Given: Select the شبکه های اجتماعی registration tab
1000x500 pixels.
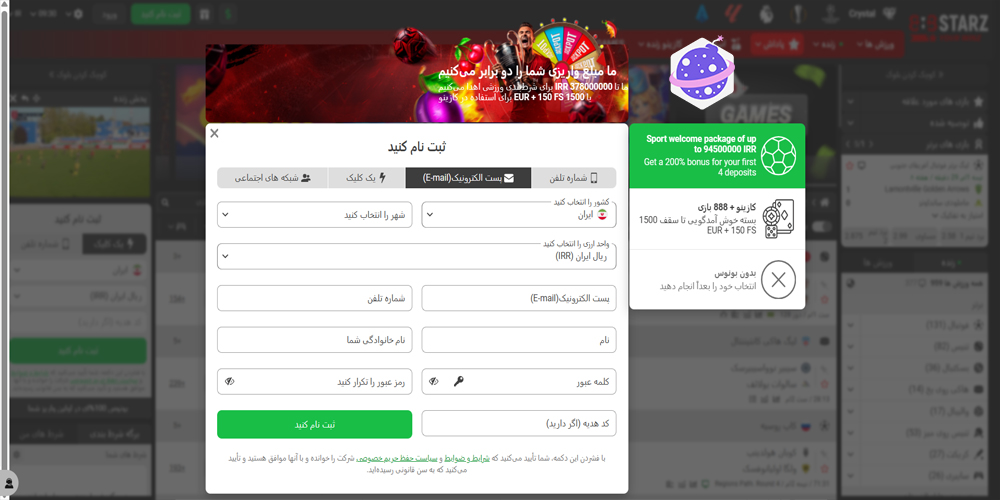Looking at the screenshot, I should point(272,178).
